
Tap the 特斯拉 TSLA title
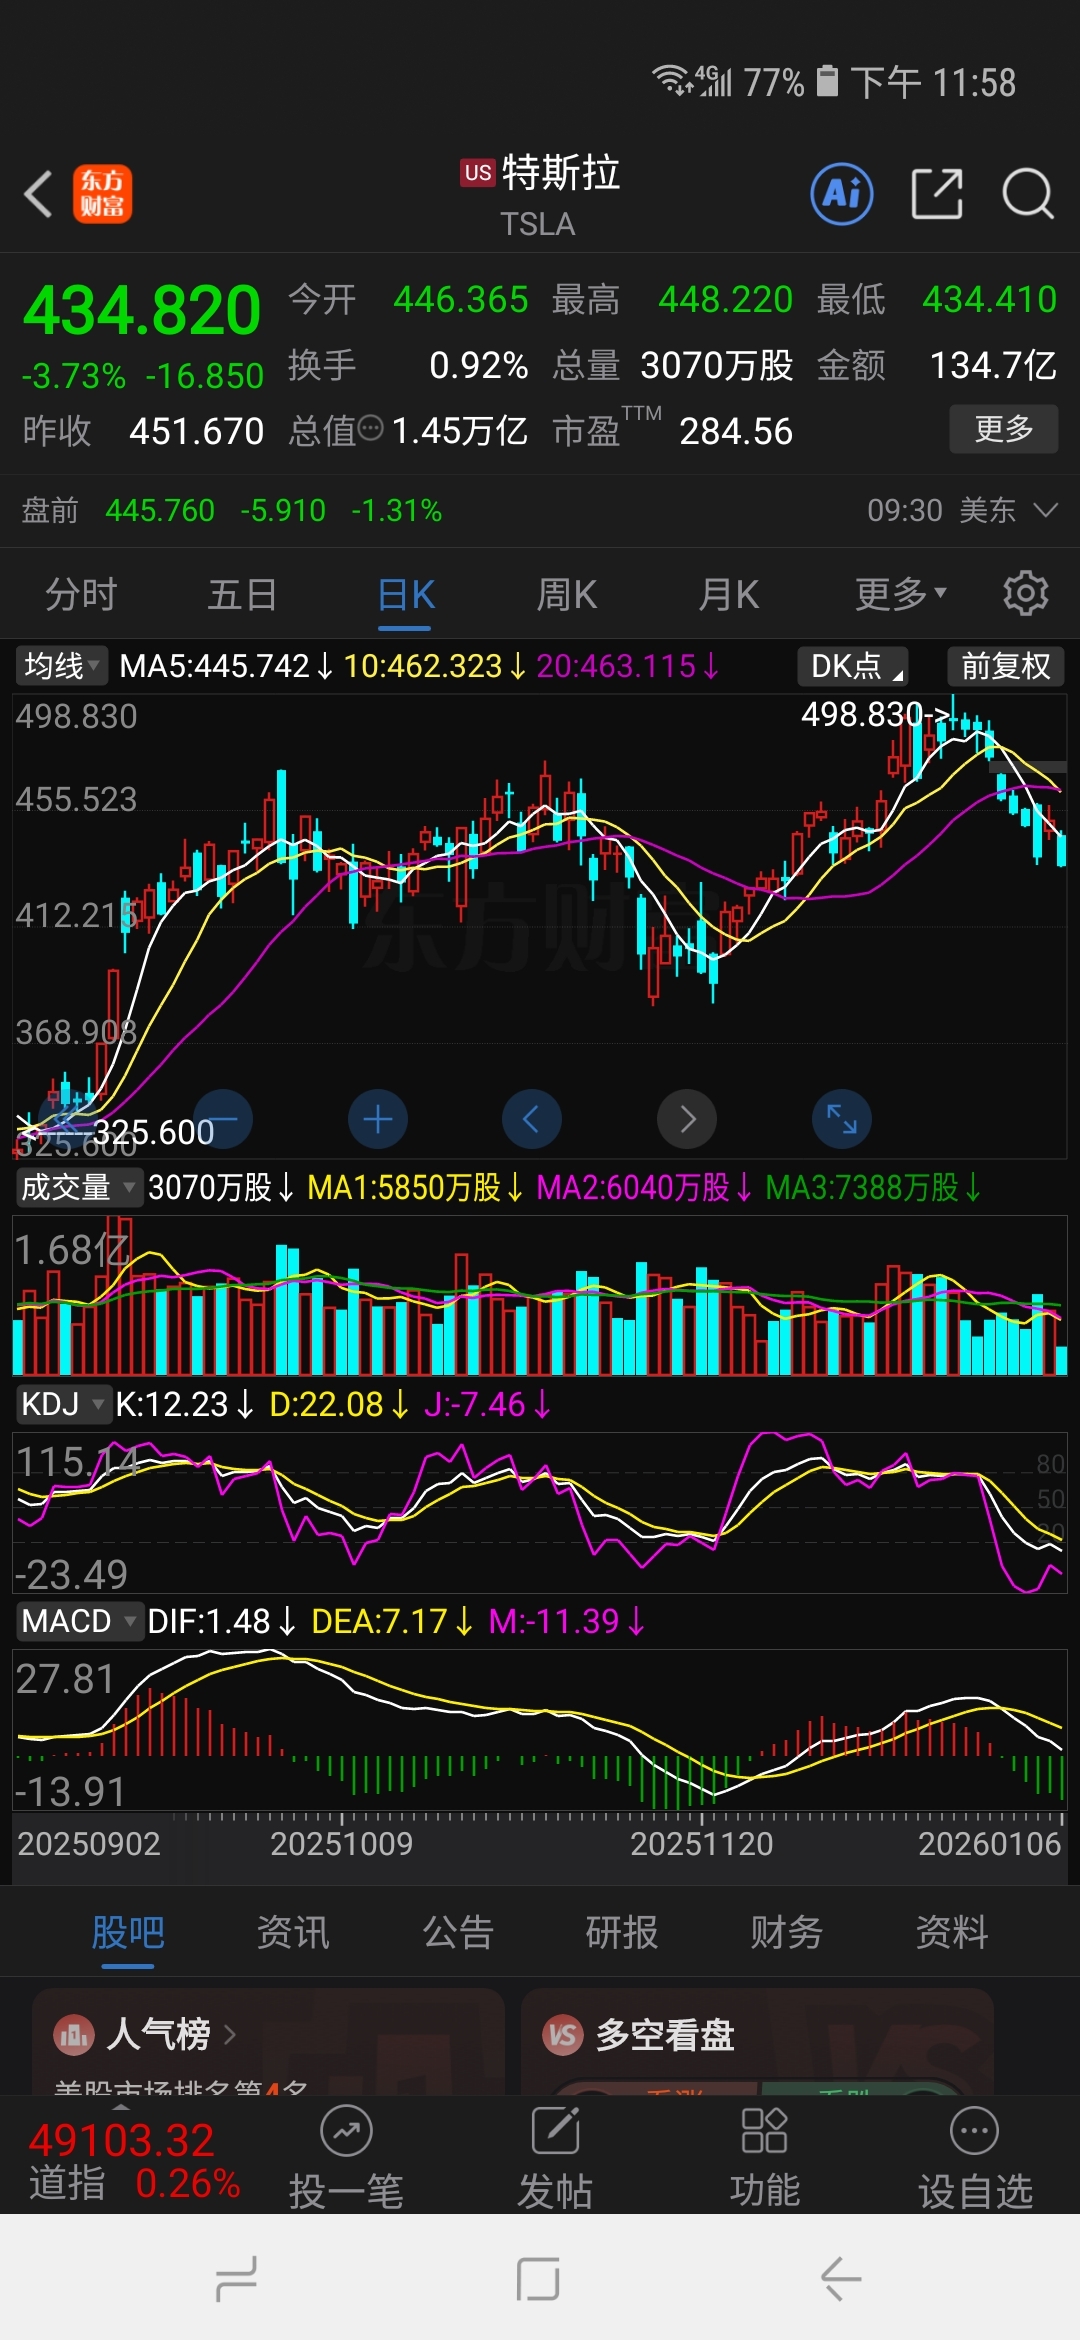pyautogui.click(x=541, y=195)
